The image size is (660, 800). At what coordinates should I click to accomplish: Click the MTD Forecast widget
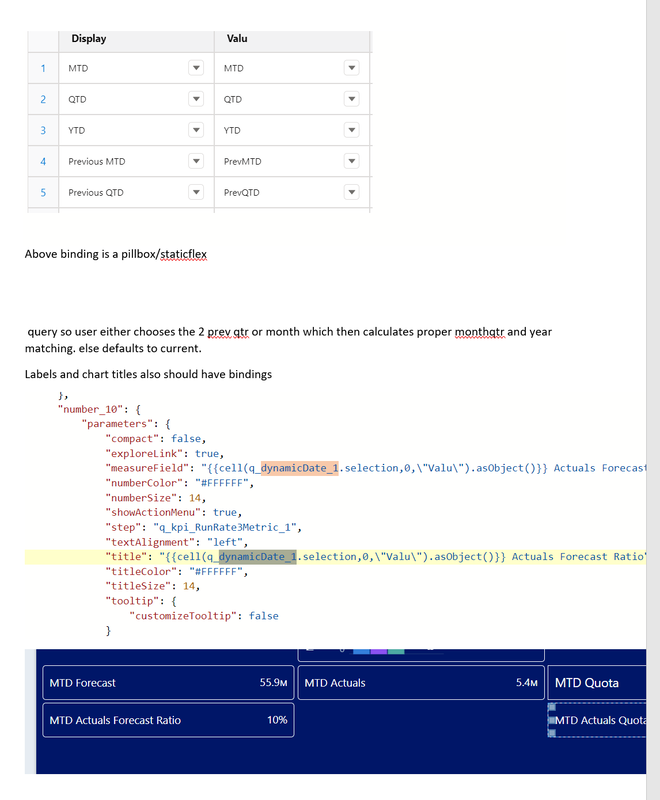168,683
